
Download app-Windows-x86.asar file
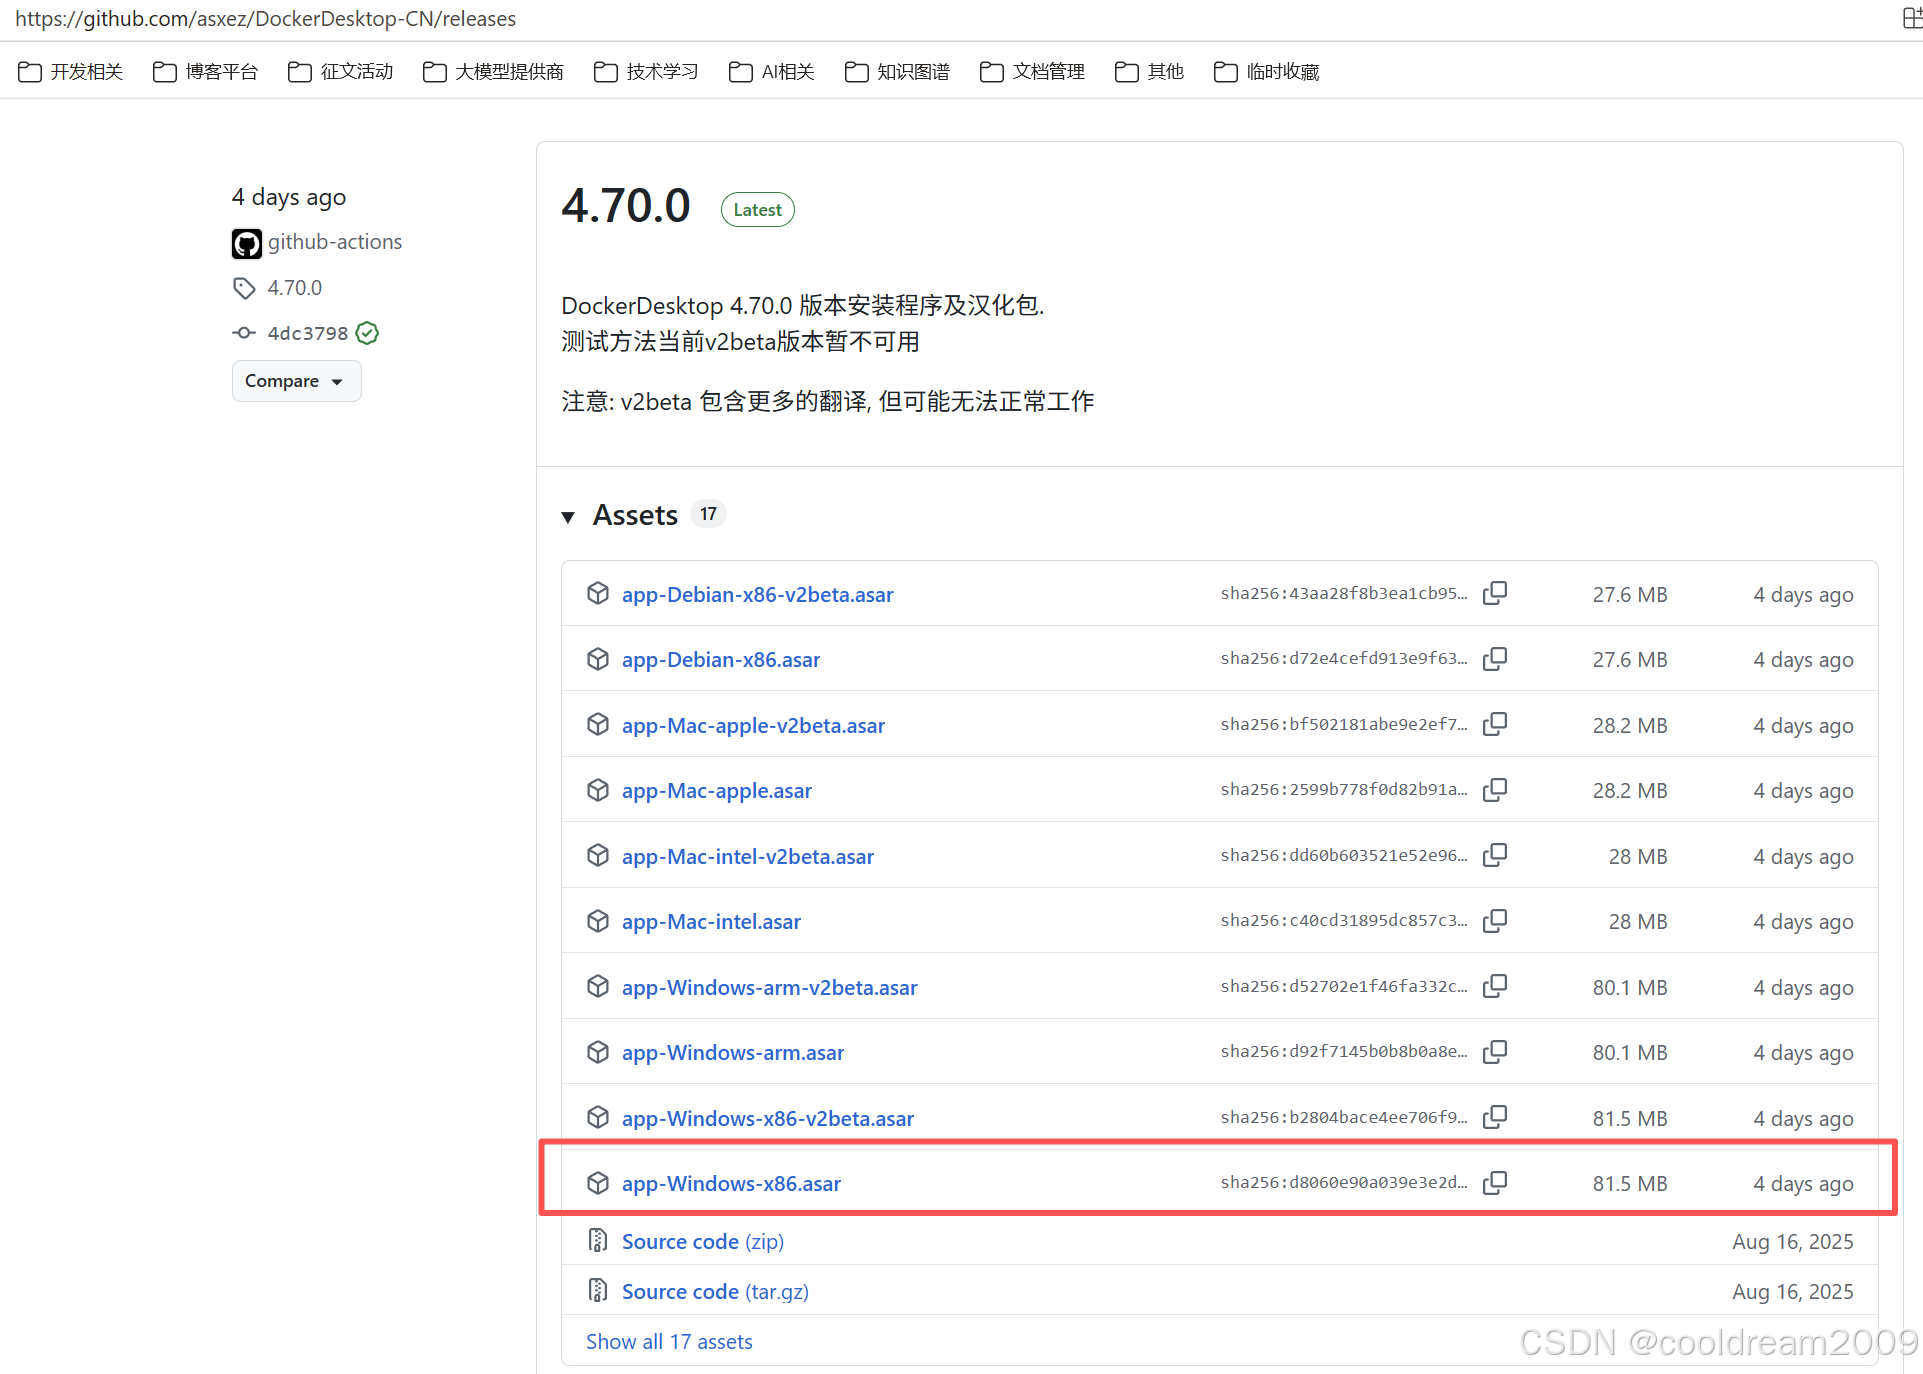[x=731, y=1183]
